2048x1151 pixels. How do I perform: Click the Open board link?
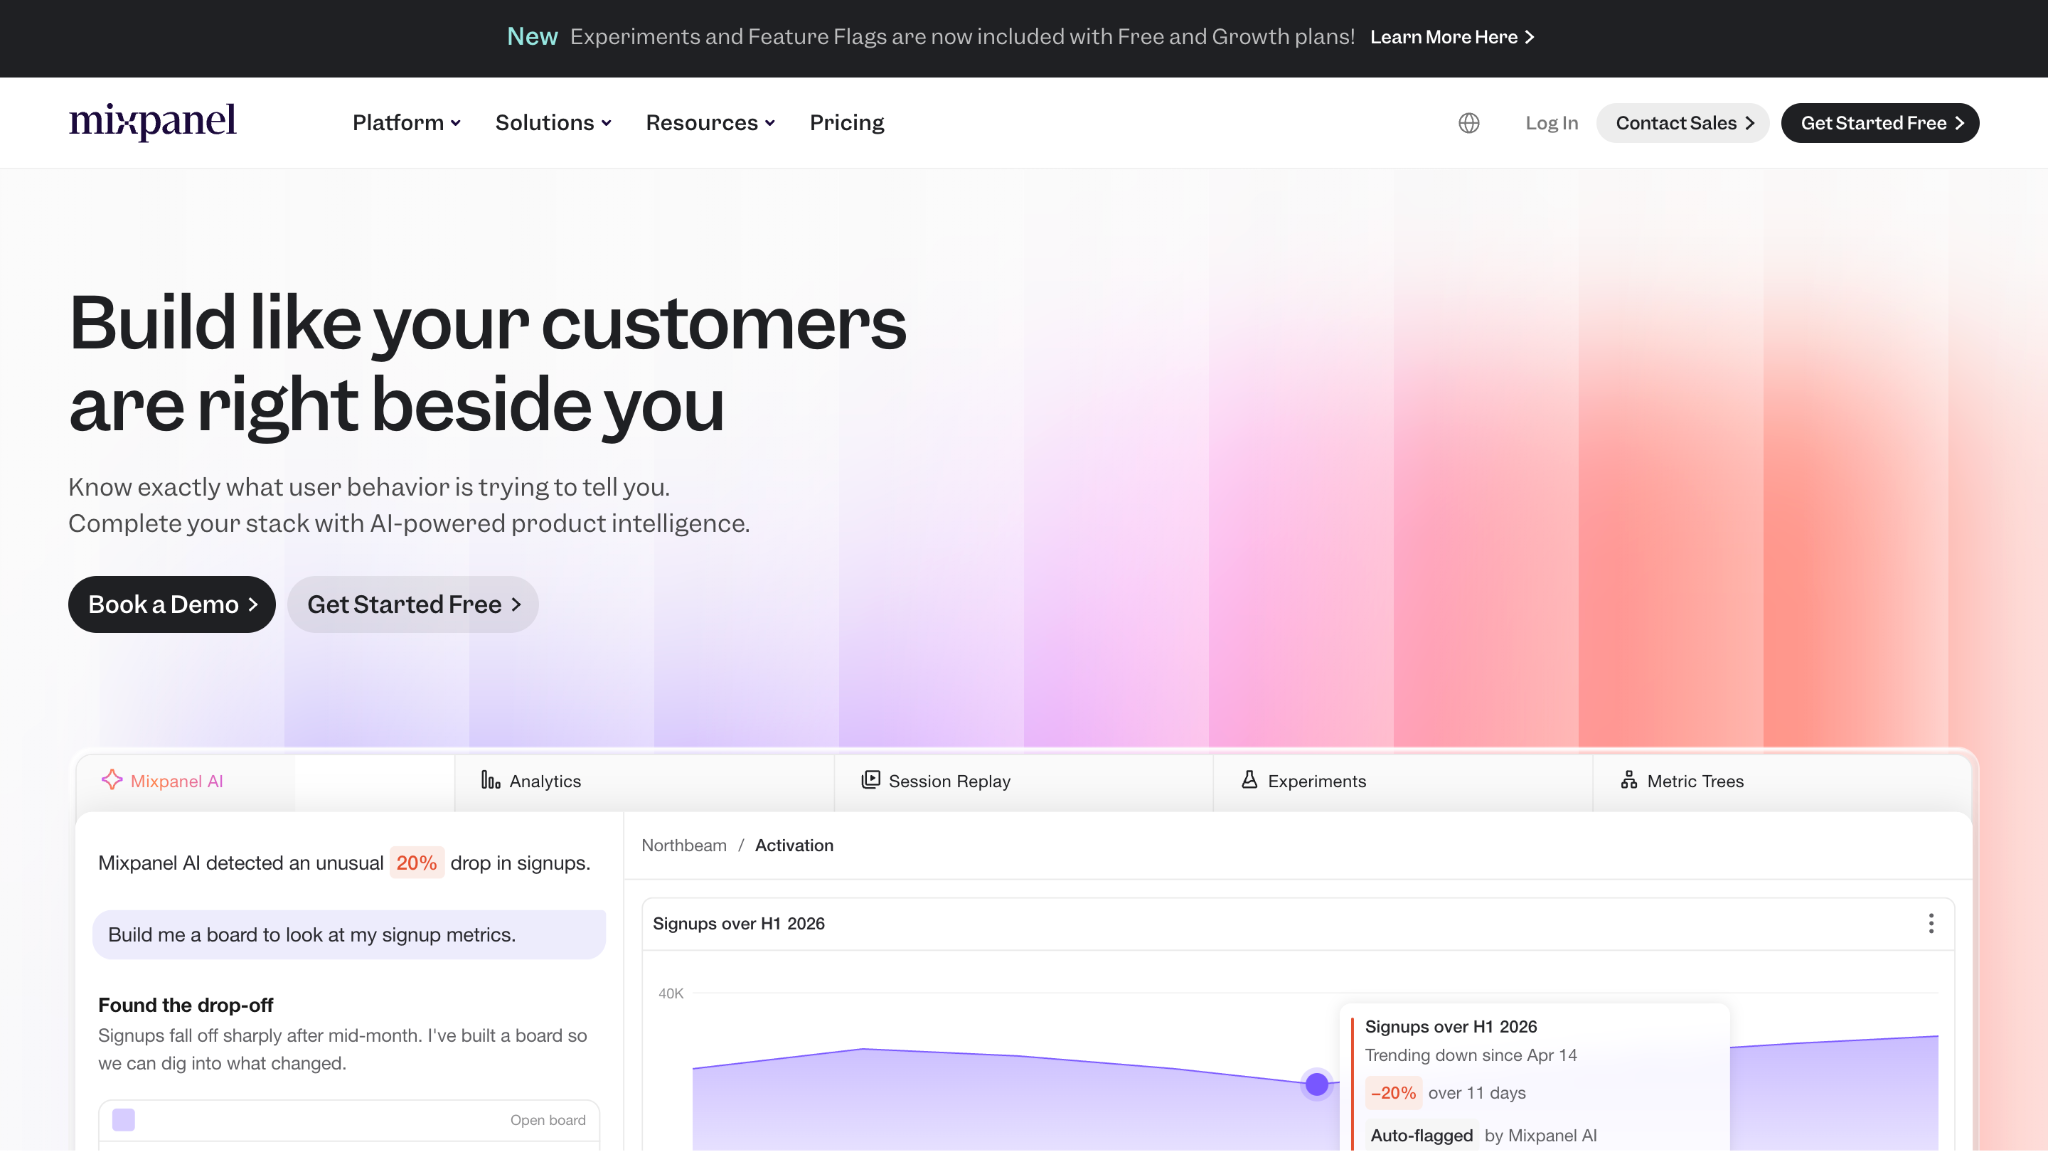(x=548, y=1120)
